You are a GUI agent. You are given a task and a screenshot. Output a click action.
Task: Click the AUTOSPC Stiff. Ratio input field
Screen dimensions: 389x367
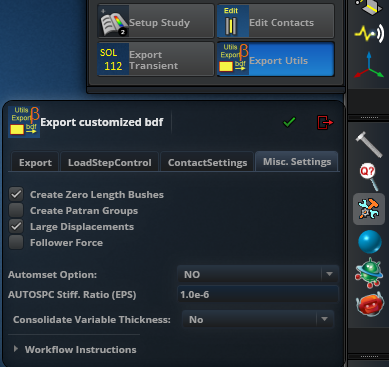(x=258, y=294)
